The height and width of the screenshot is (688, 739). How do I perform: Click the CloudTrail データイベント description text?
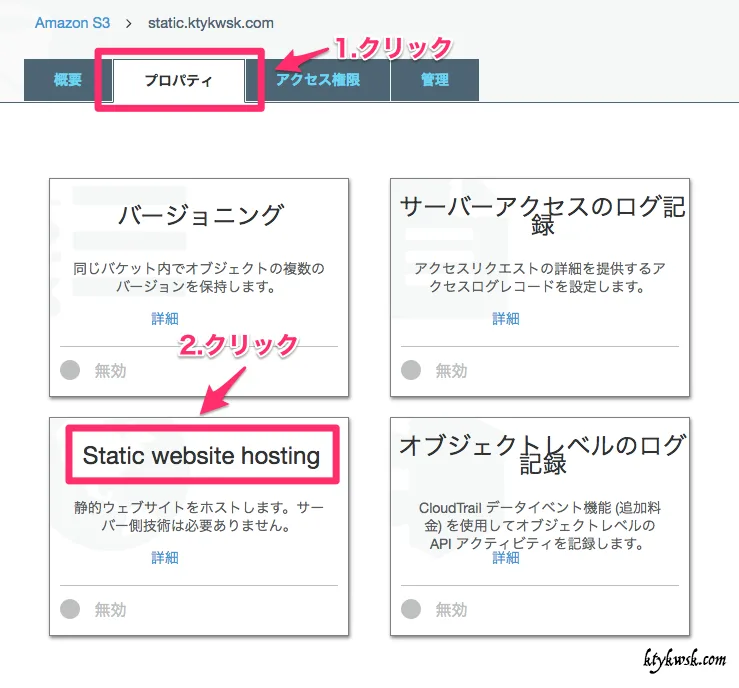click(x=539, y=525)
